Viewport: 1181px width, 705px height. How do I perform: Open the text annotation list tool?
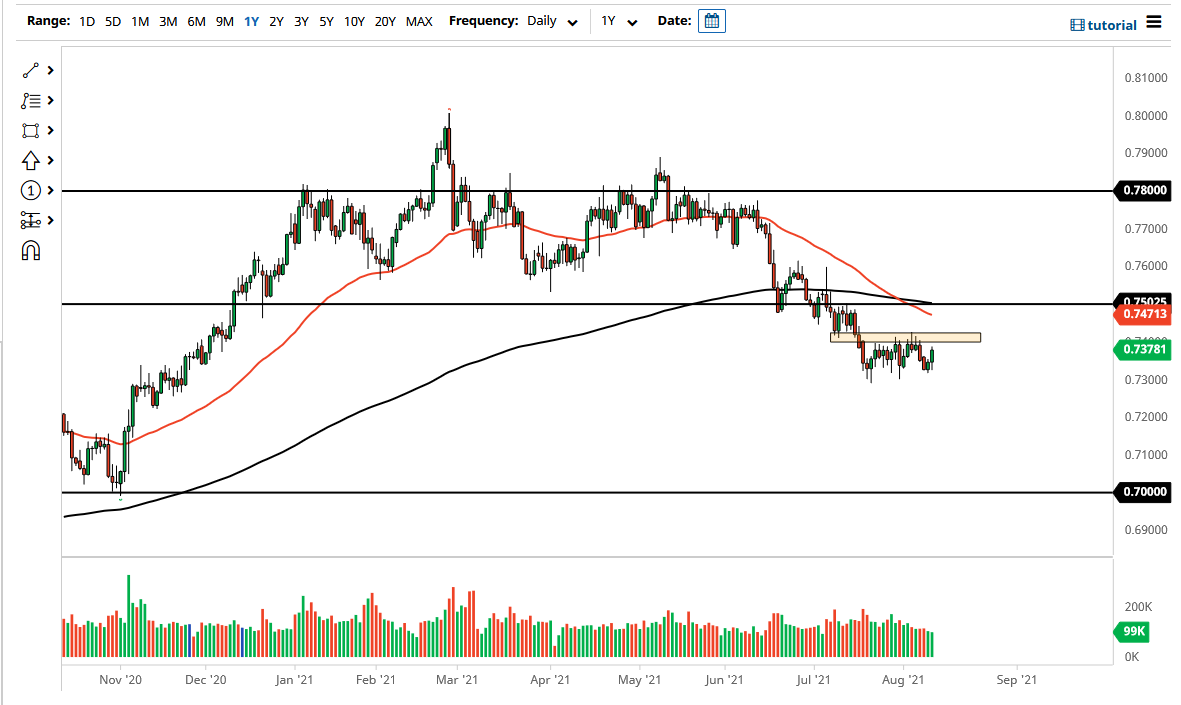coord(30,100)
